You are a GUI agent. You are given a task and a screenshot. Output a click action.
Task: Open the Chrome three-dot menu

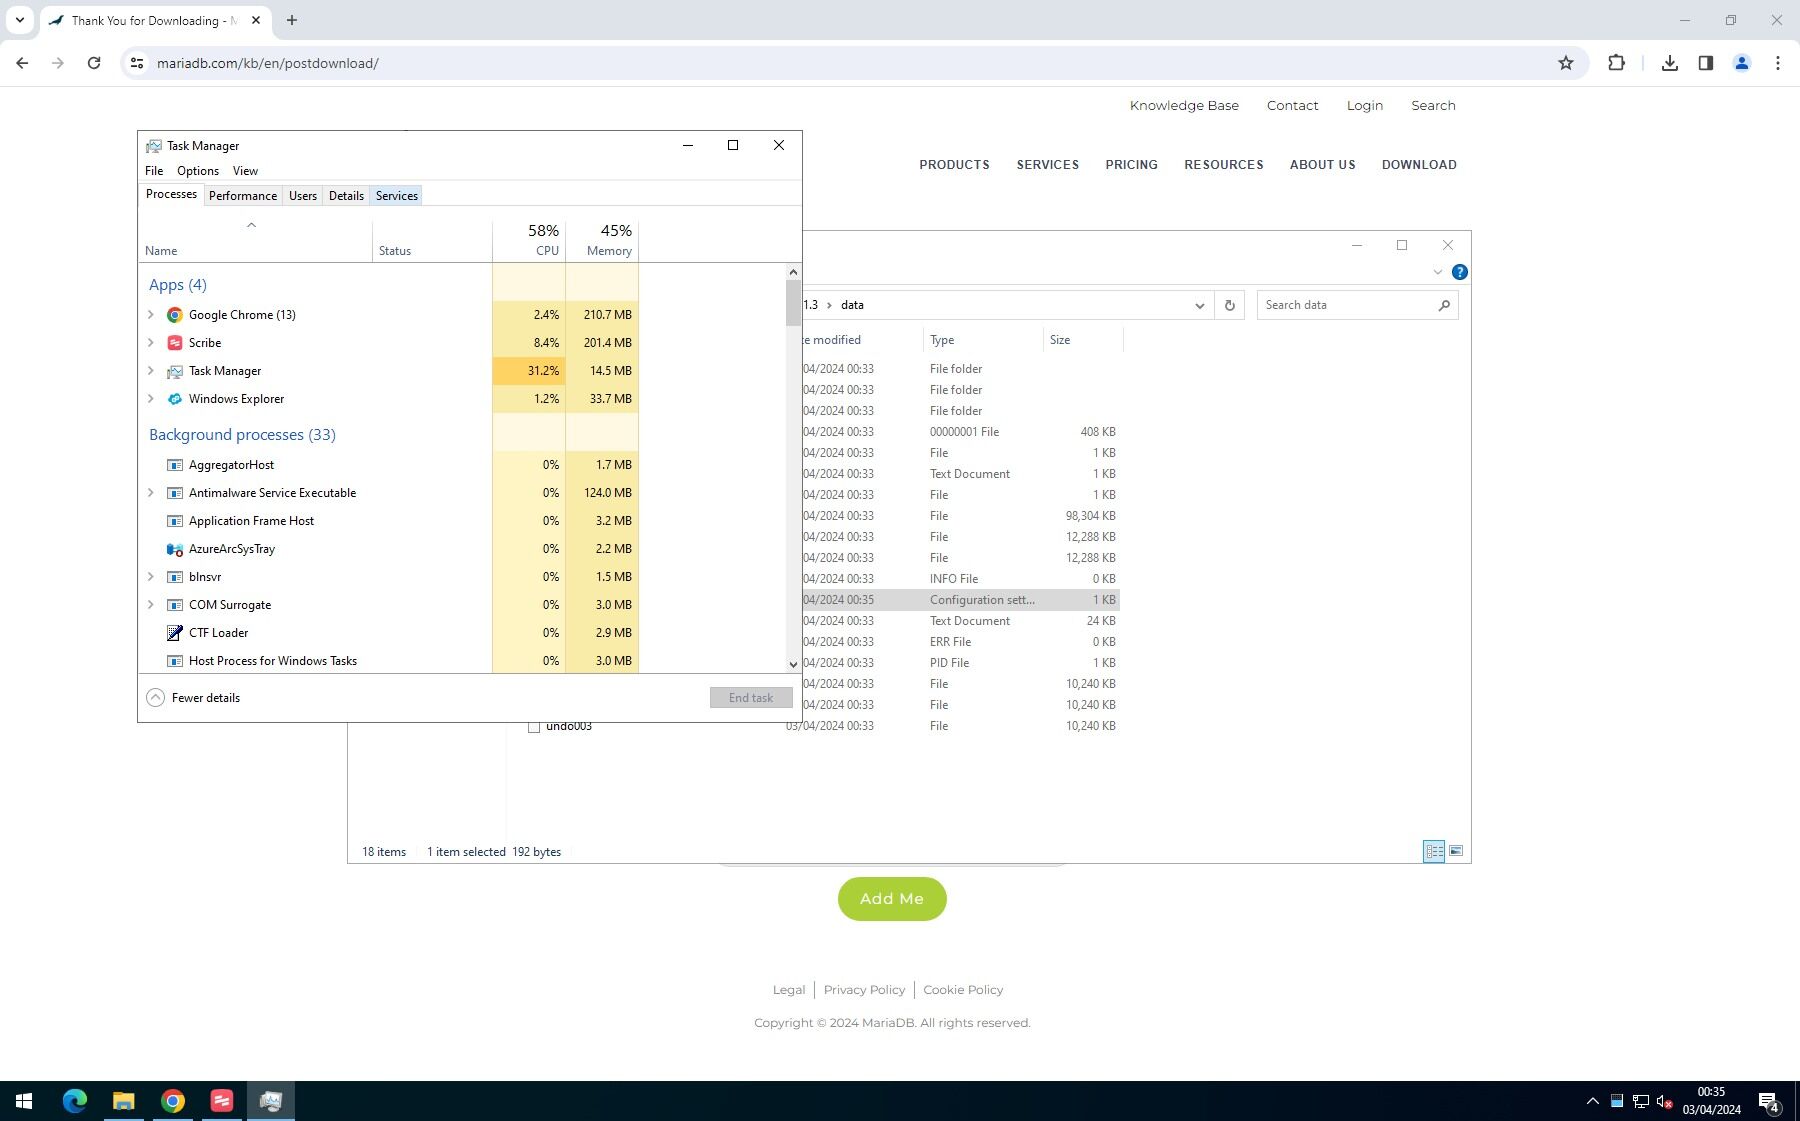click(1777, 63)
